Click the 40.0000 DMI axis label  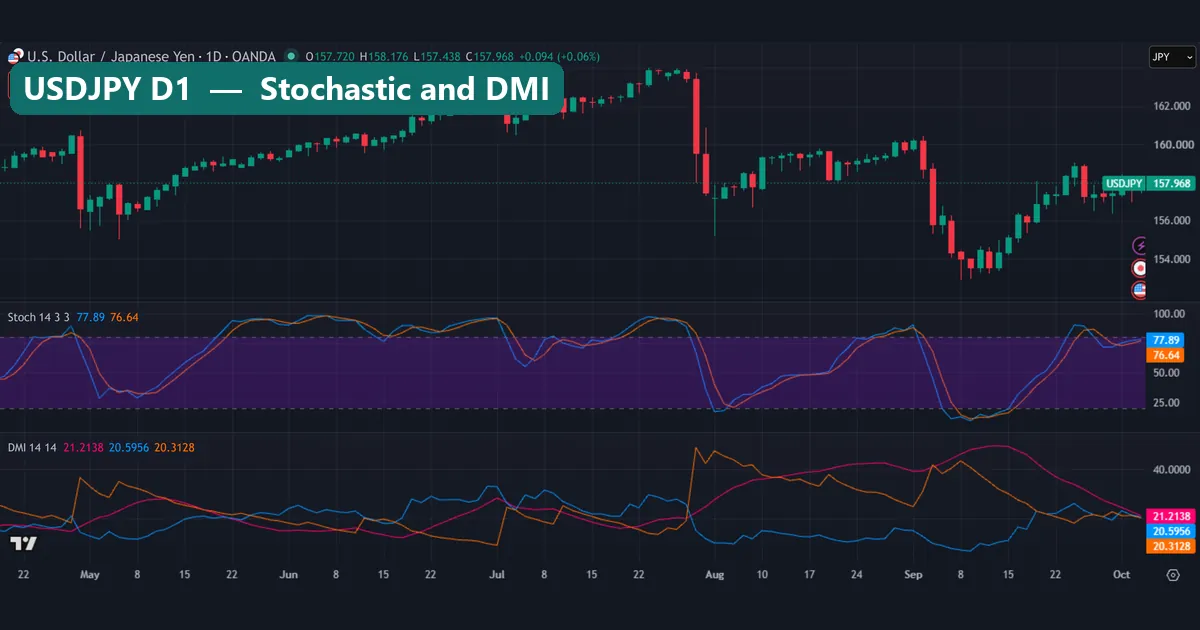point(1171,469)
